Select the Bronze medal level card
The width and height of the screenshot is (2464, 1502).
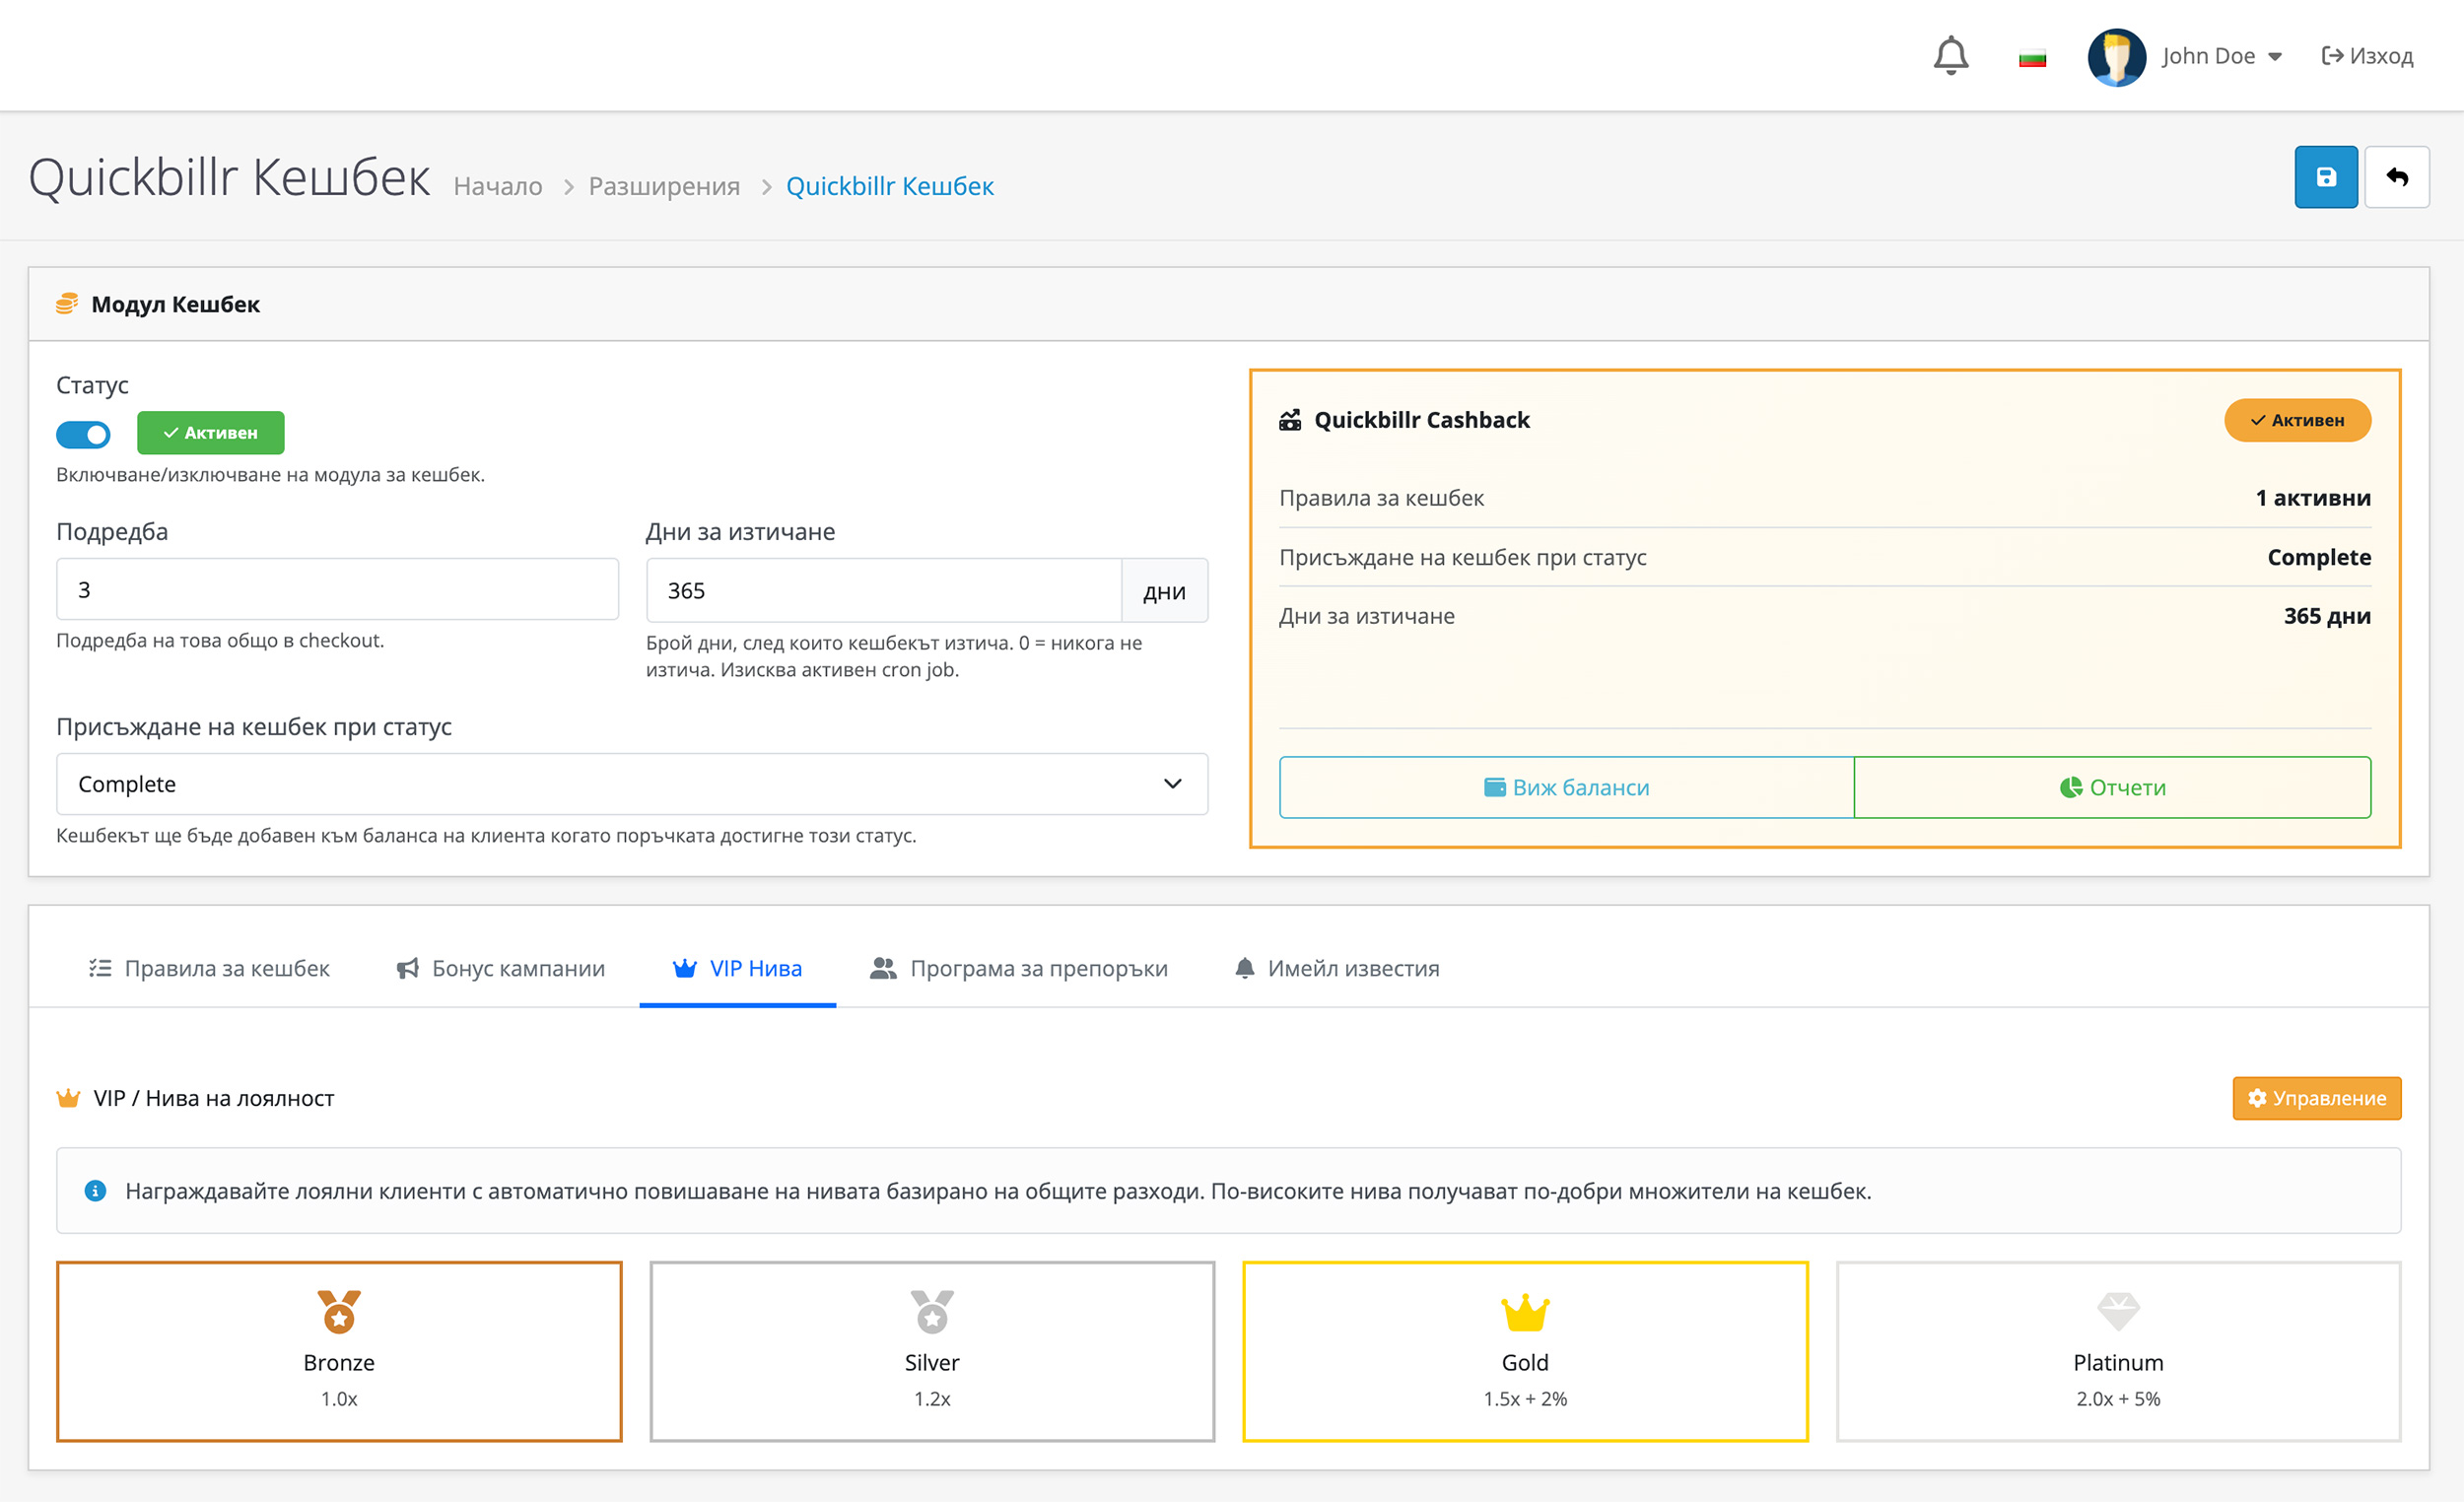pos(339,1350)
